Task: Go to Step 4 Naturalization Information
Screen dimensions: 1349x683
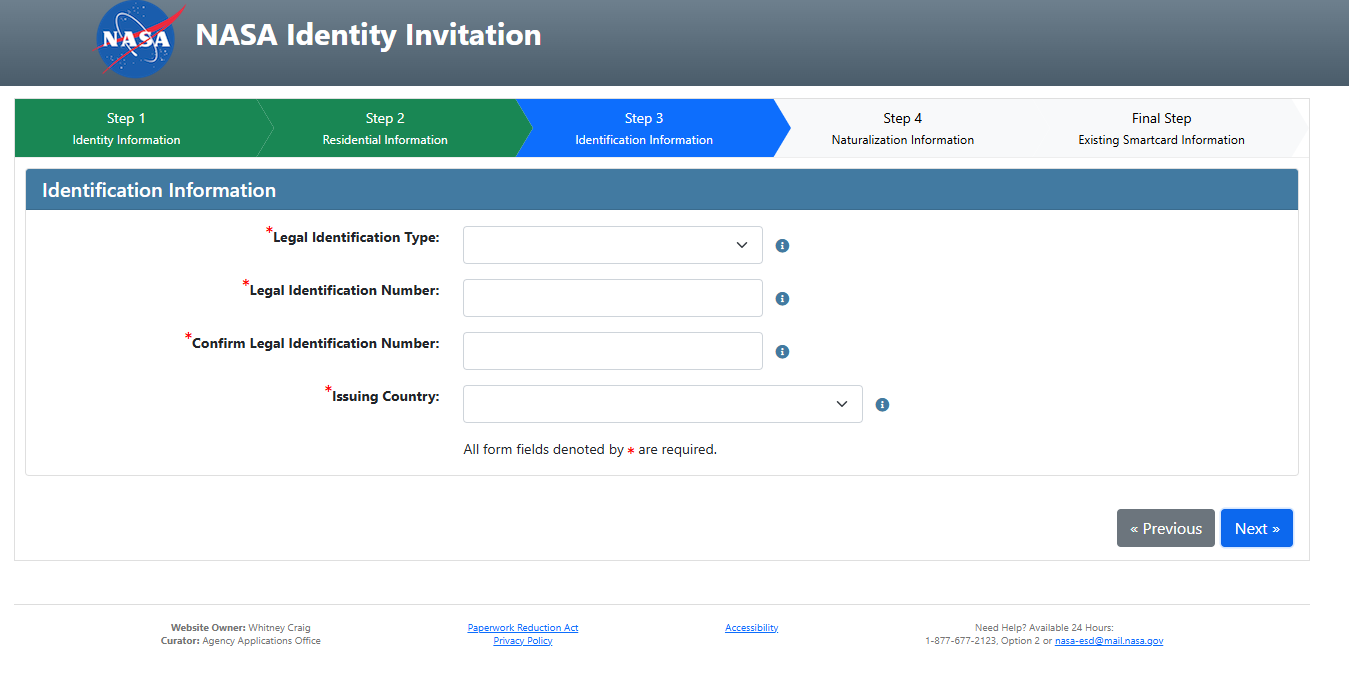Action: tap(903, 128)
